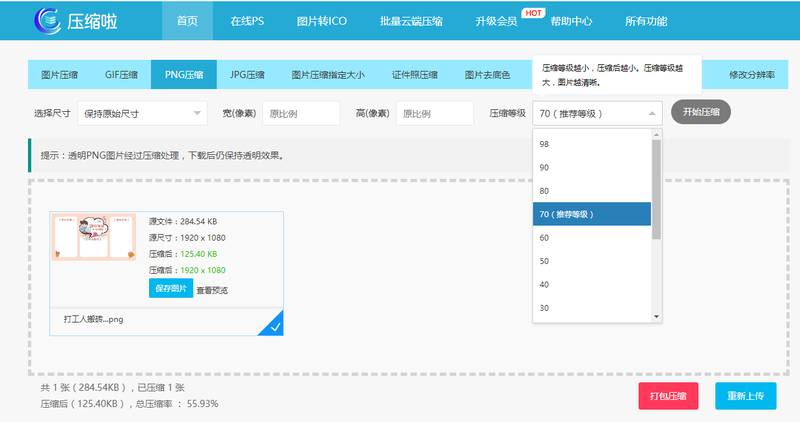The width and height of the screenshot is (800, 422).
Task: Choose compression level 98
Action: pyautogui.click(x=592, y=144)
